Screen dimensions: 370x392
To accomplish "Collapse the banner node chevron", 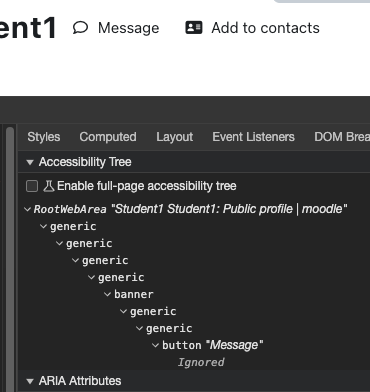I will pyautogui.click(x=107, y=294).
